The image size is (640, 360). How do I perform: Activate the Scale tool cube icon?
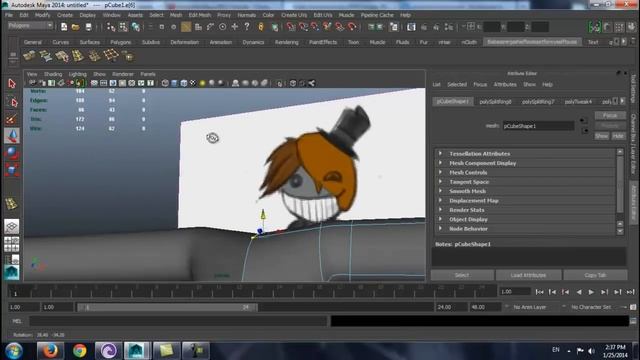[12, 170]
